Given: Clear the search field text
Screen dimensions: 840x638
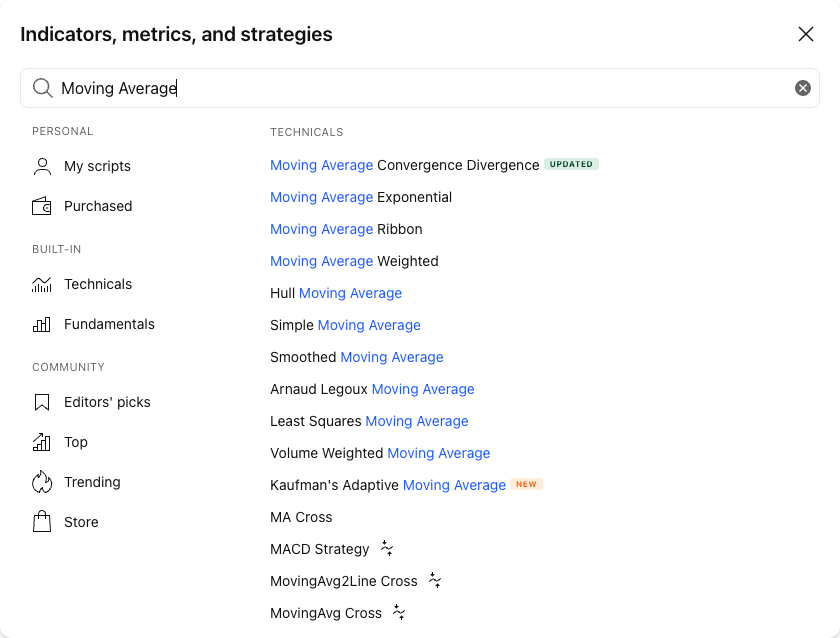Looking at the screenshot, I should click(802, 88).
